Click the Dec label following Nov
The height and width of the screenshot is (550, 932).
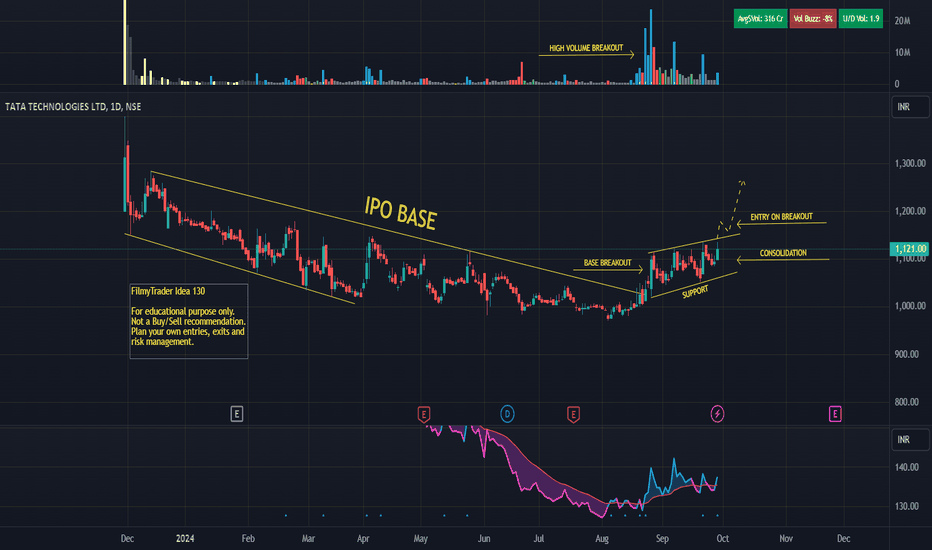(843, 539)
